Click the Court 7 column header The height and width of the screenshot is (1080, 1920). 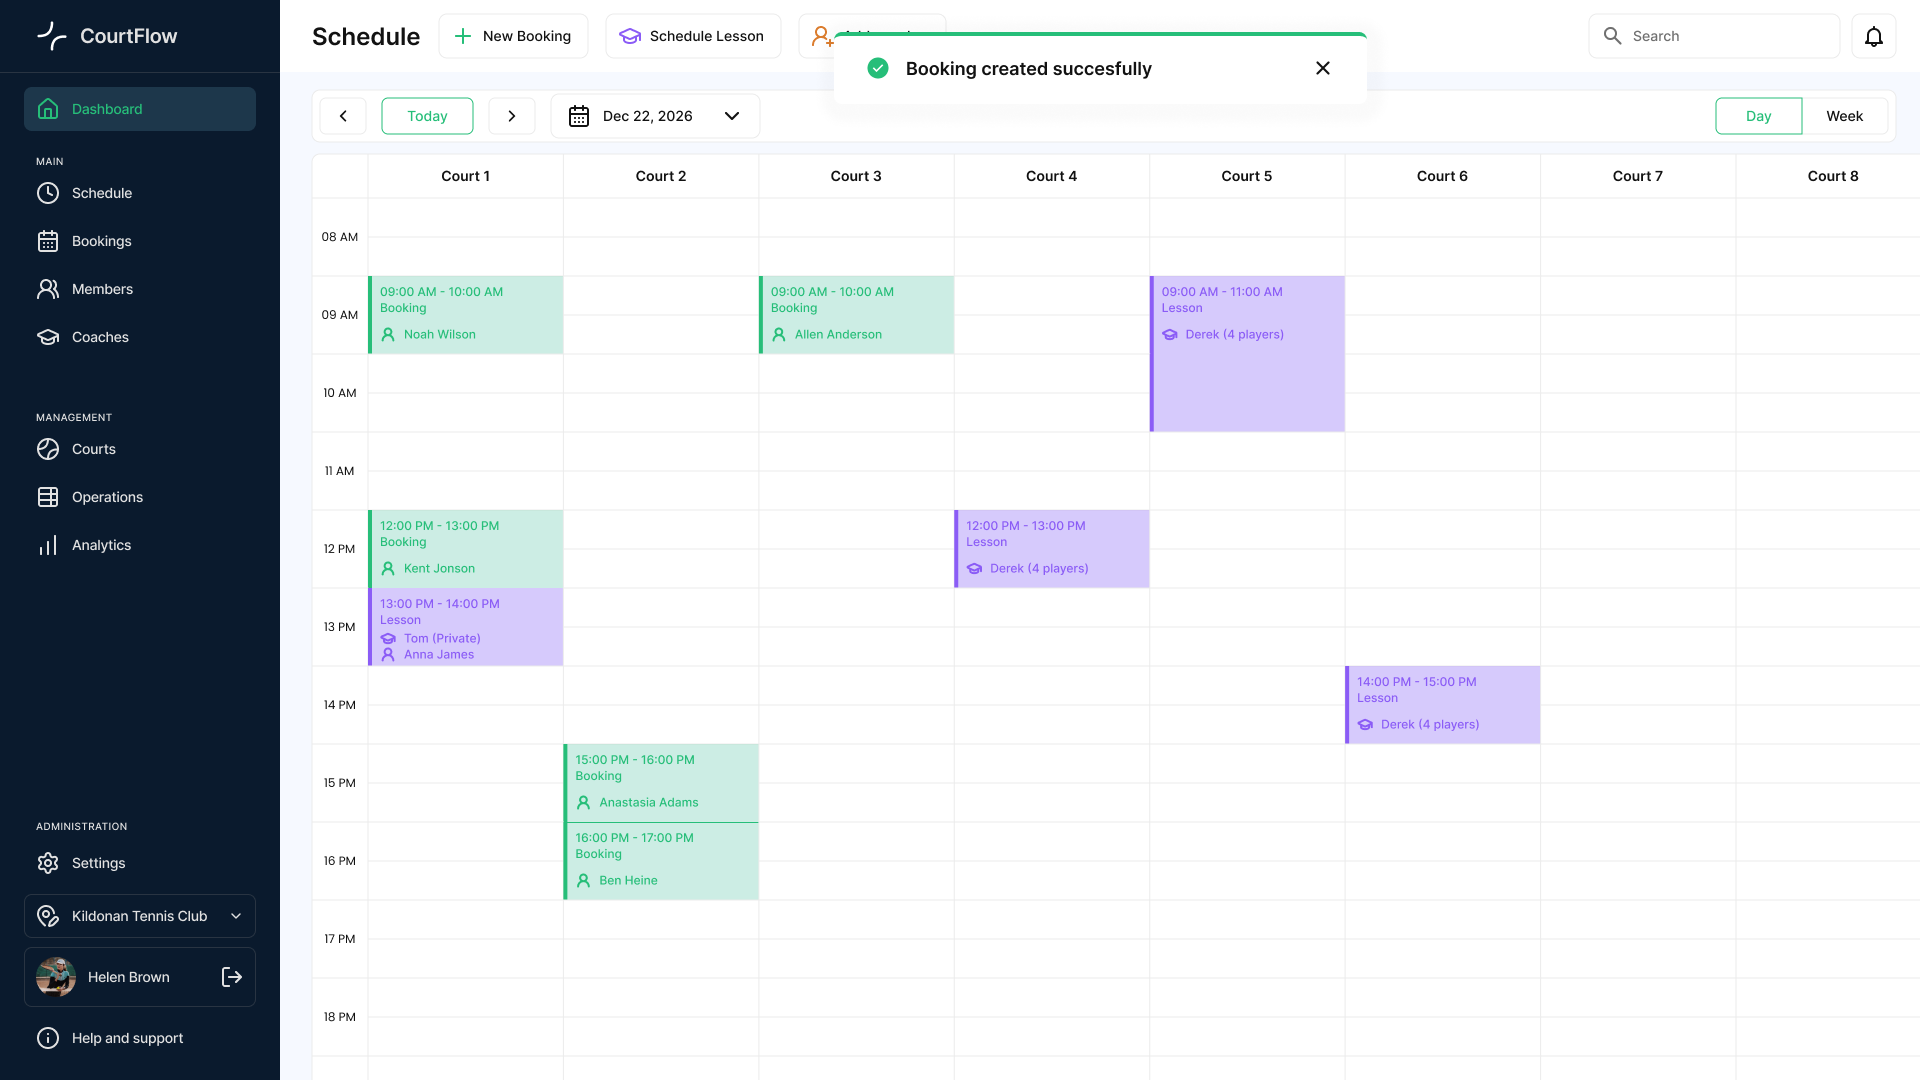click(x=1638, y=176)
